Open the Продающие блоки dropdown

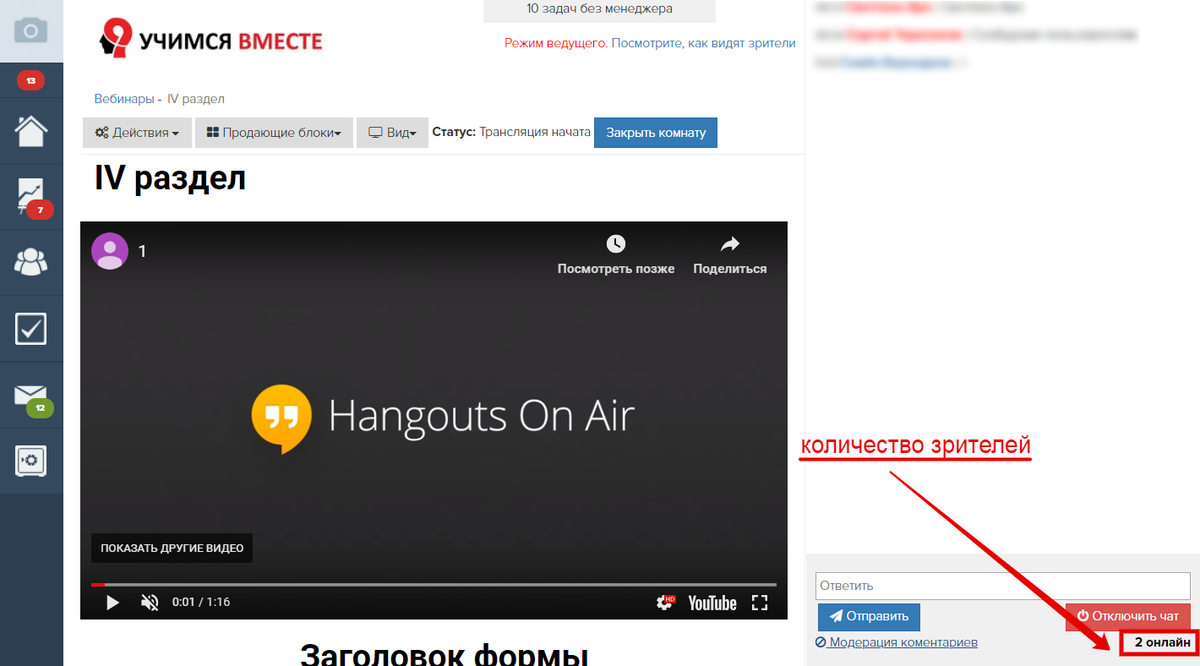click(x=274, y=132)
